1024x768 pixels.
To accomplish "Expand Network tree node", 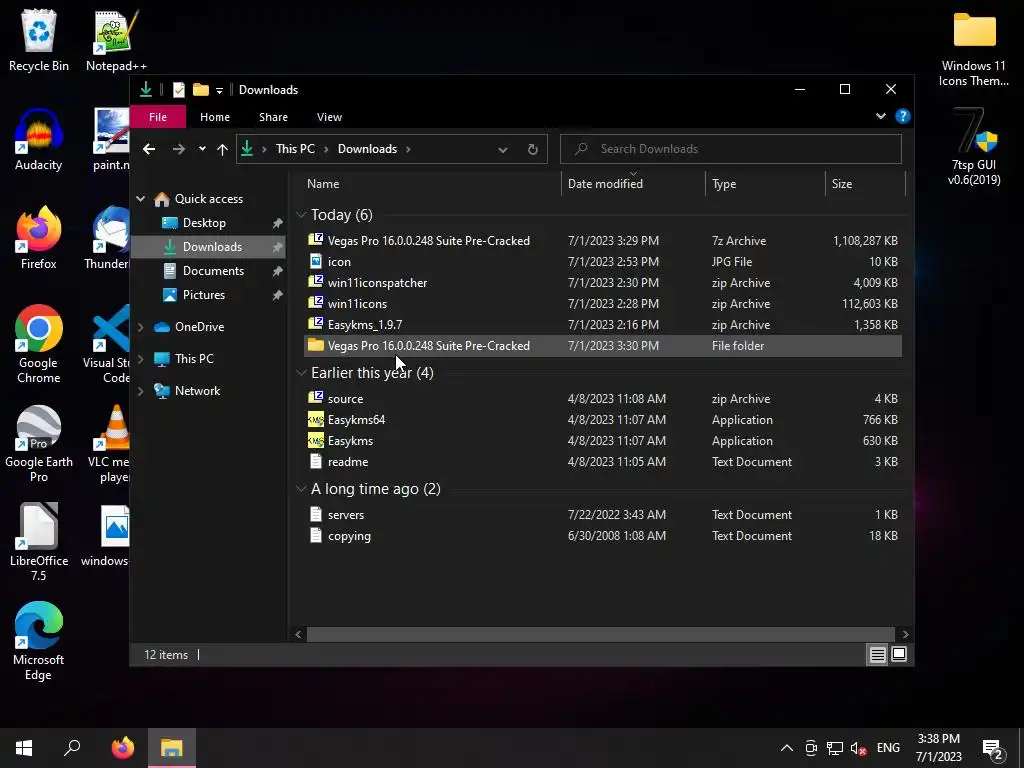I will click(140, 391).
